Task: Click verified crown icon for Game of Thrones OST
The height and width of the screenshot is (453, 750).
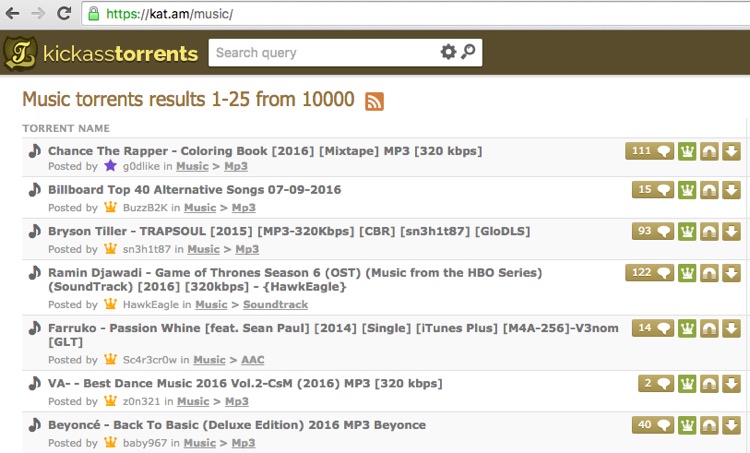Action: (x=687, y=273)
